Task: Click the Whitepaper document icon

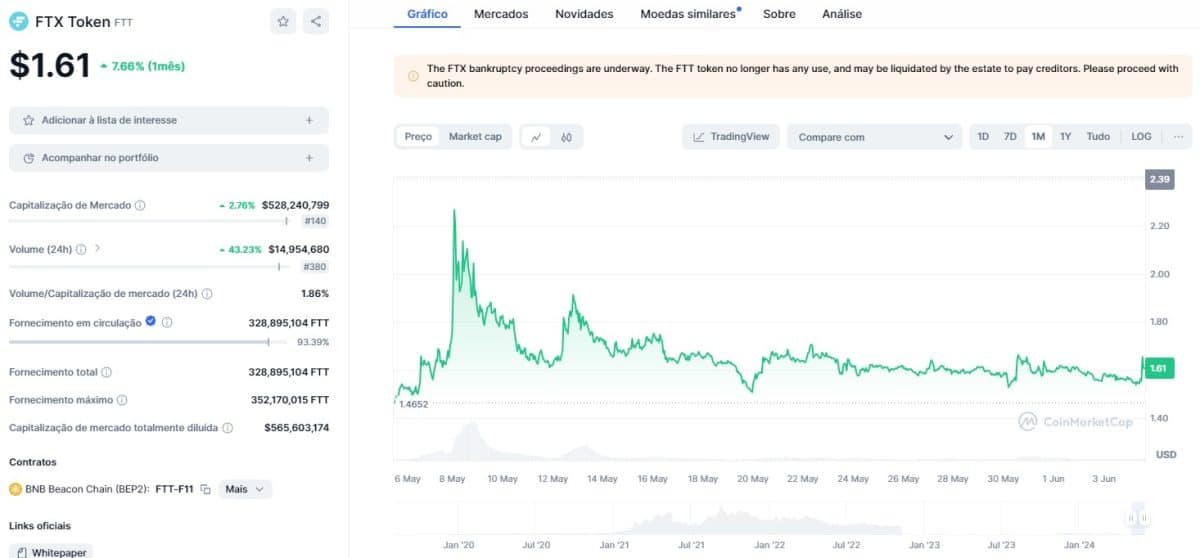Action: click(22, 552)
